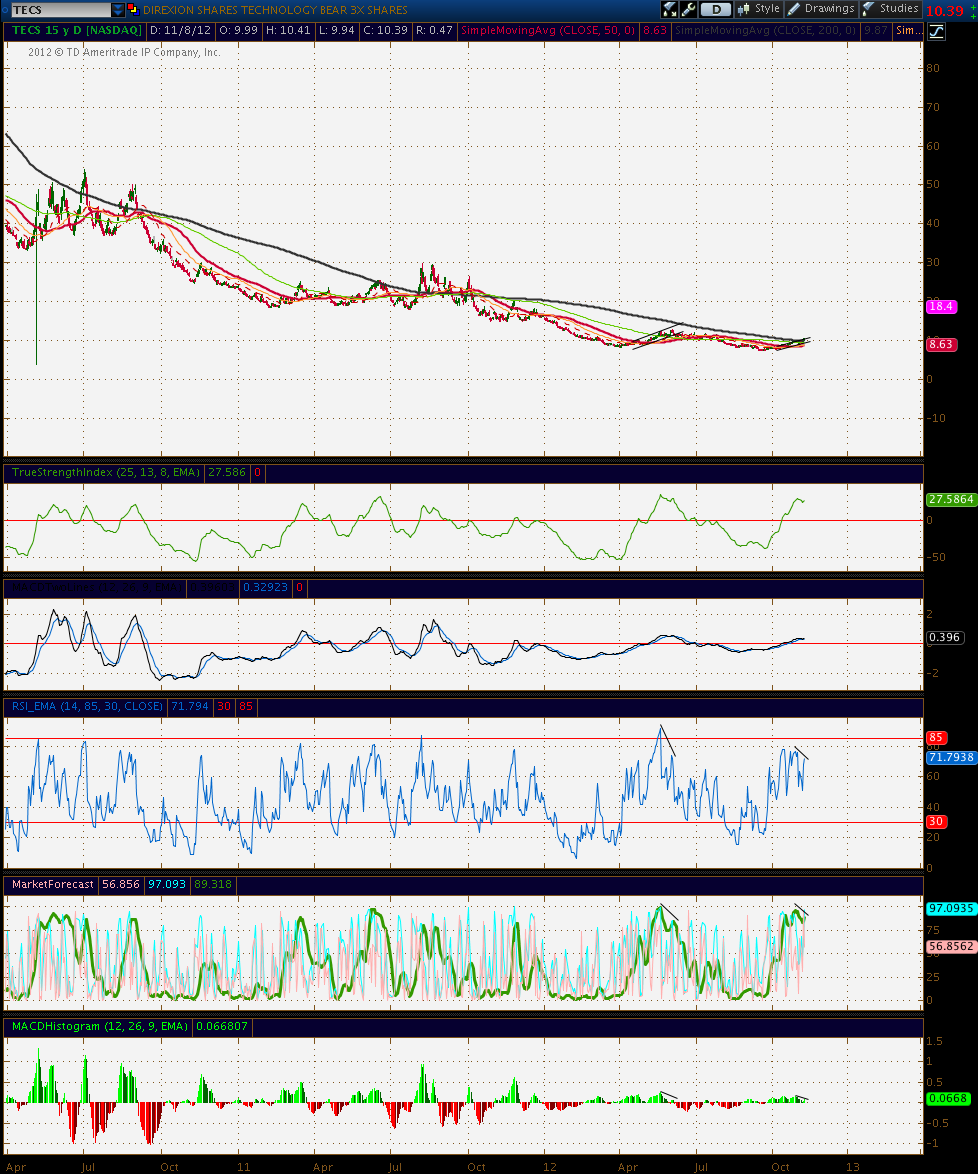Viewport: 978px width, 1174px height.
Task: Click the open value O: 9.99
Action: (x=238, y=31)
